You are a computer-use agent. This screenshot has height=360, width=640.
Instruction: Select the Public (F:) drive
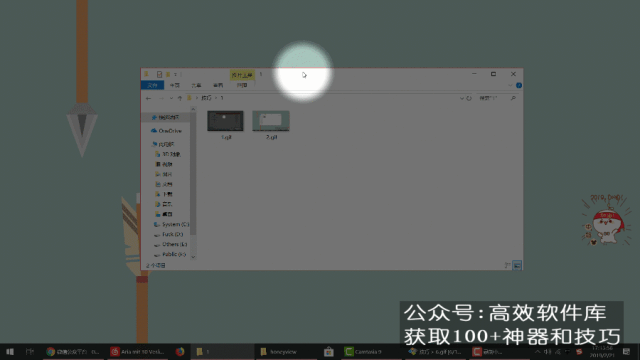click(170, 254)
